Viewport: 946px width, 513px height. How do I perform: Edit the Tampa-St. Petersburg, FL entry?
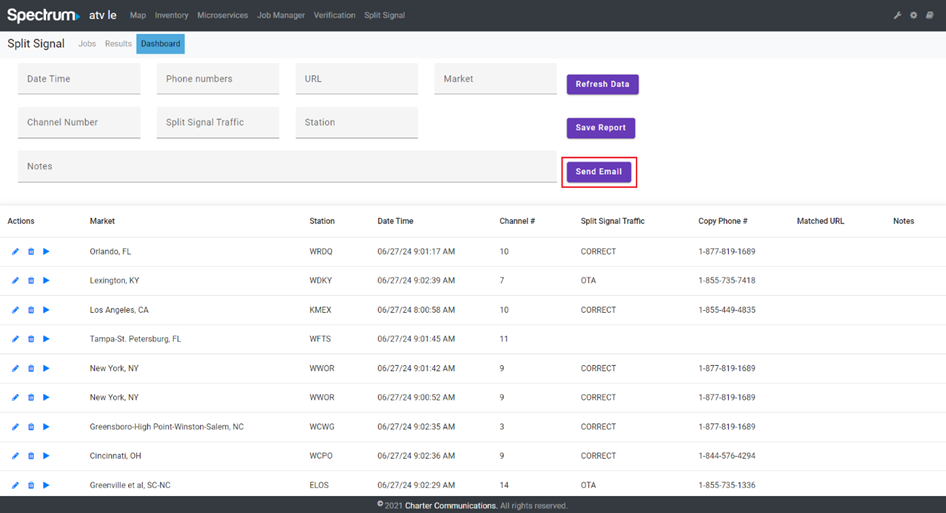(15, 339)
